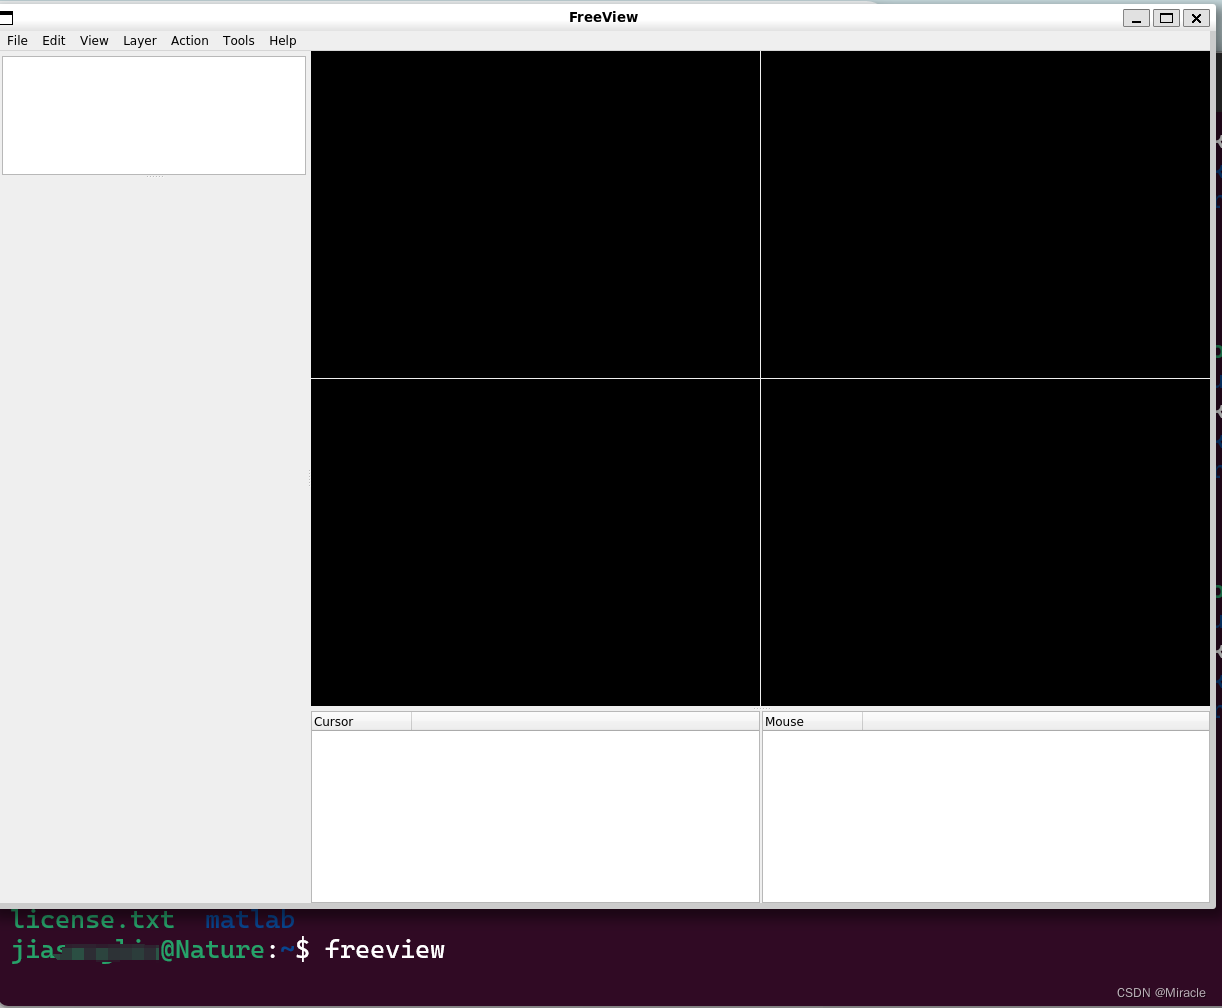Open the Help menu
Image resolution: width=1222 pixels, height=1008 pixels.
(282, 41)
